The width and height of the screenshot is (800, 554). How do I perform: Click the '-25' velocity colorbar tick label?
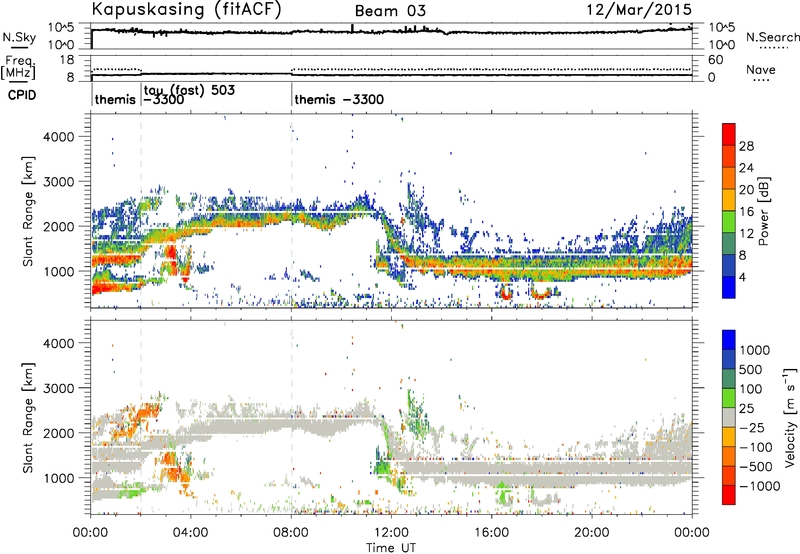pyautogui.click(x=751, y=427)
